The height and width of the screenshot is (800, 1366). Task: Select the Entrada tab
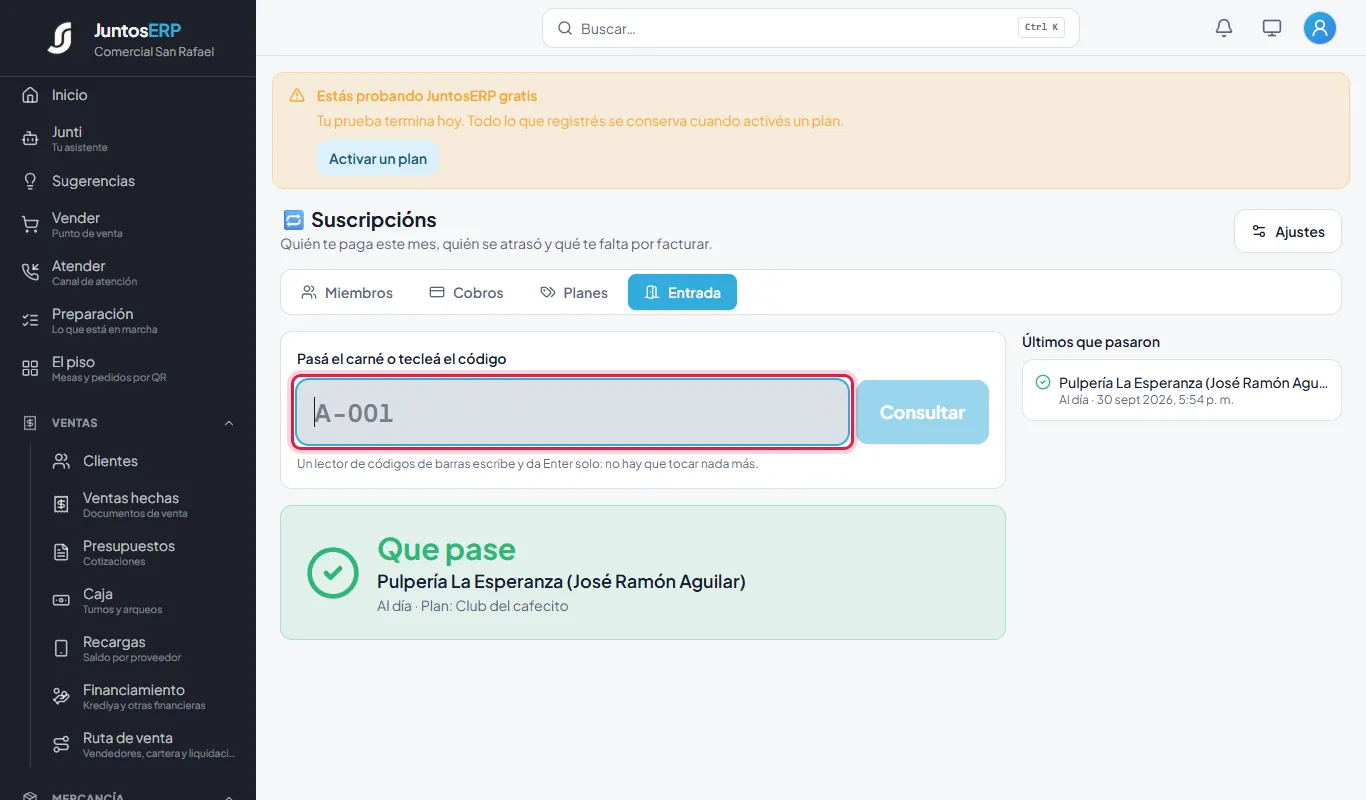682,293
